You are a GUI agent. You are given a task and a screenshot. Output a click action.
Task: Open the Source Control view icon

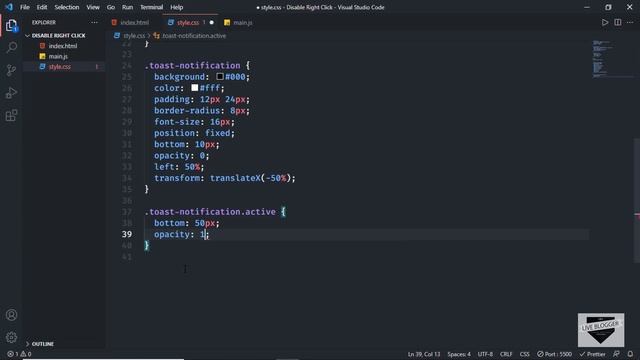point(11,70)
